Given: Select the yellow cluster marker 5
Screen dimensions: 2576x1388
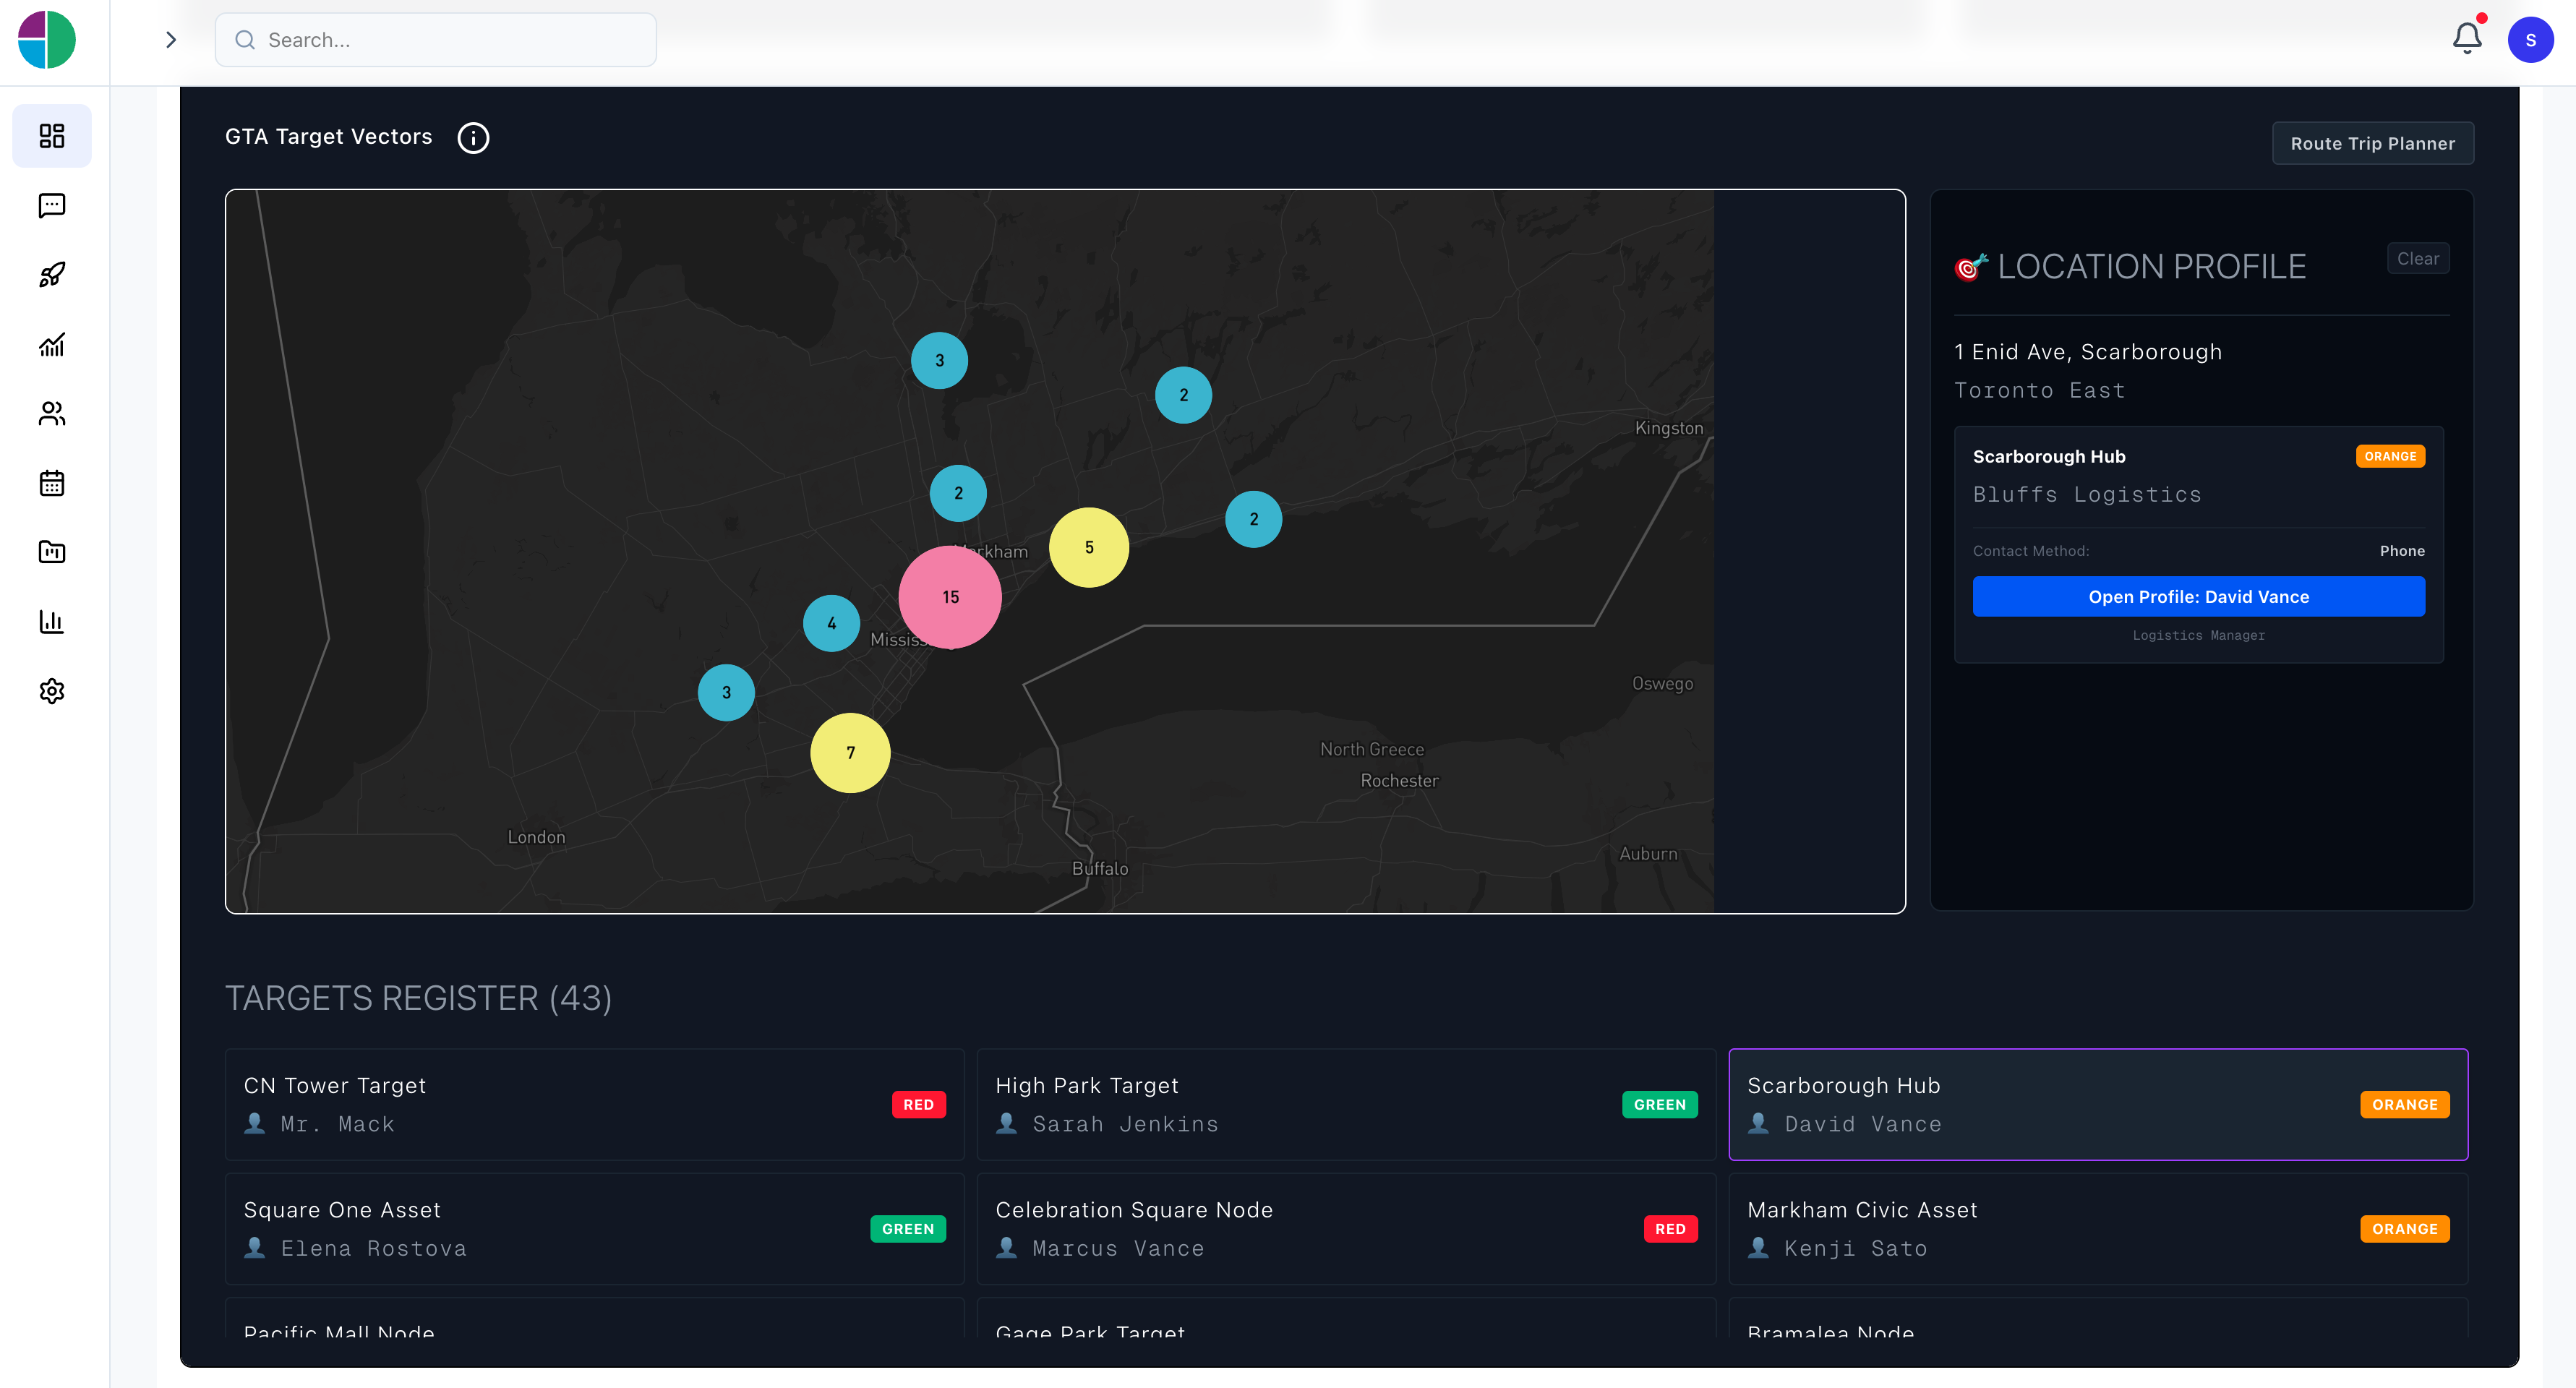Looking at the screenshot, I should click(x=1089, y=547).
